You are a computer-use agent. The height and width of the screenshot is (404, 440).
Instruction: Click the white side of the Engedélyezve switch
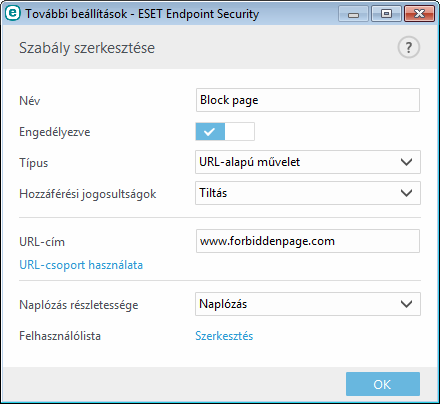click(240, 132)
